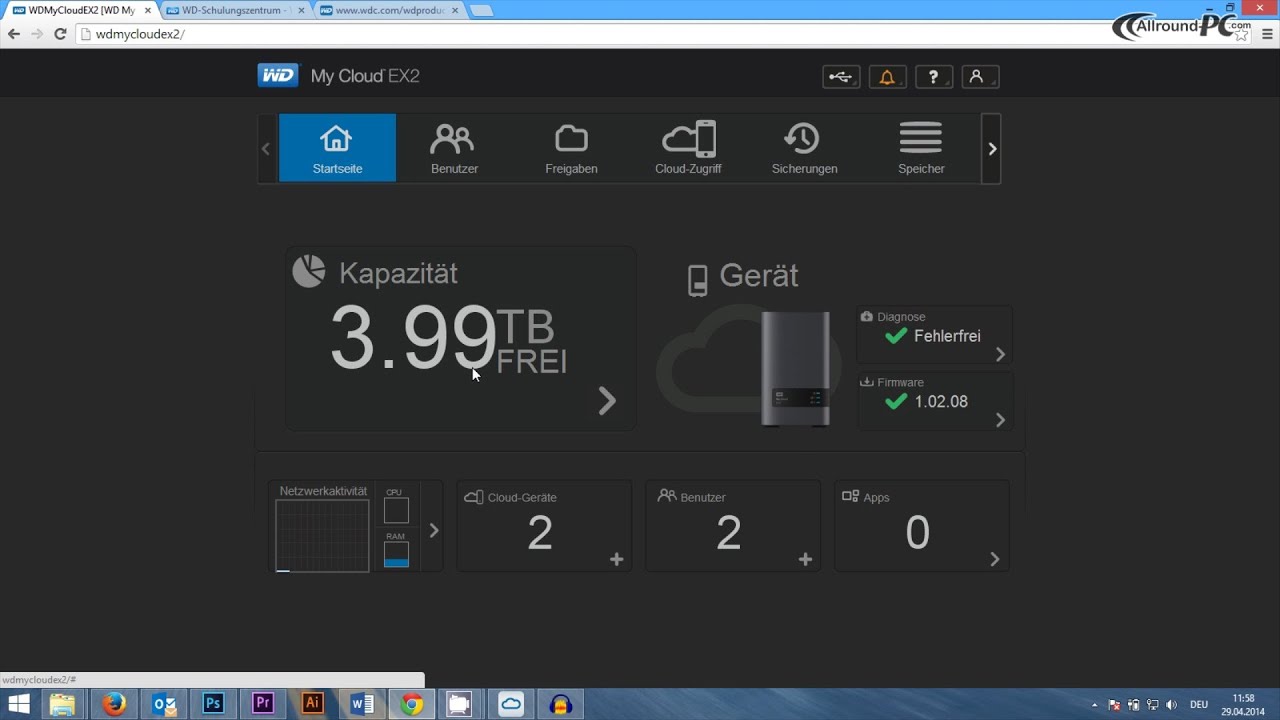Open WD My Cloud app in taskbar
Image resolution: width=1280 pixels, height=720 pixels.
click(x=511, y=704)
